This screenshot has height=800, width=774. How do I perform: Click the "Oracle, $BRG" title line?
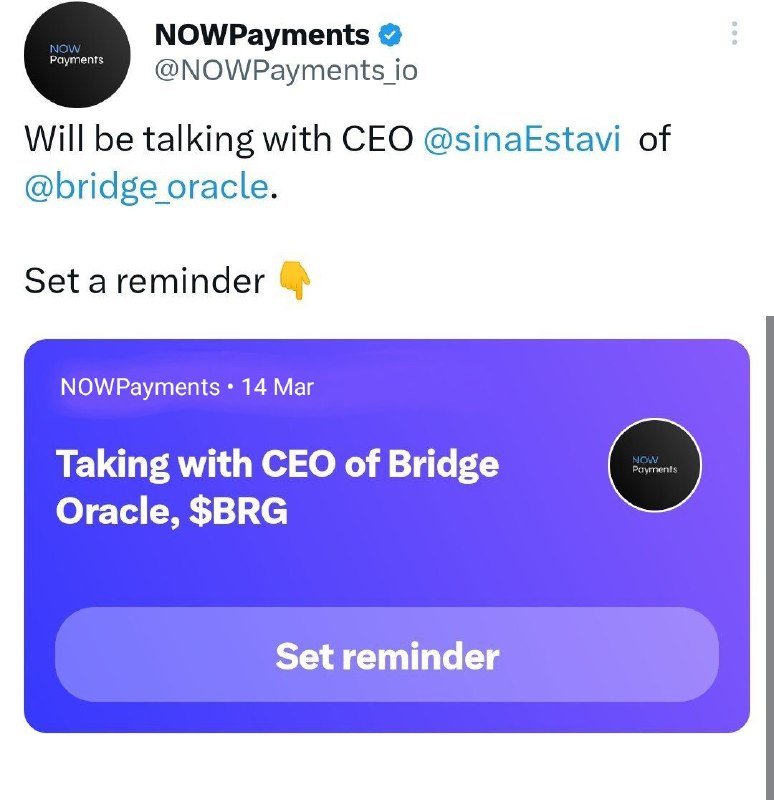(172, 511)
